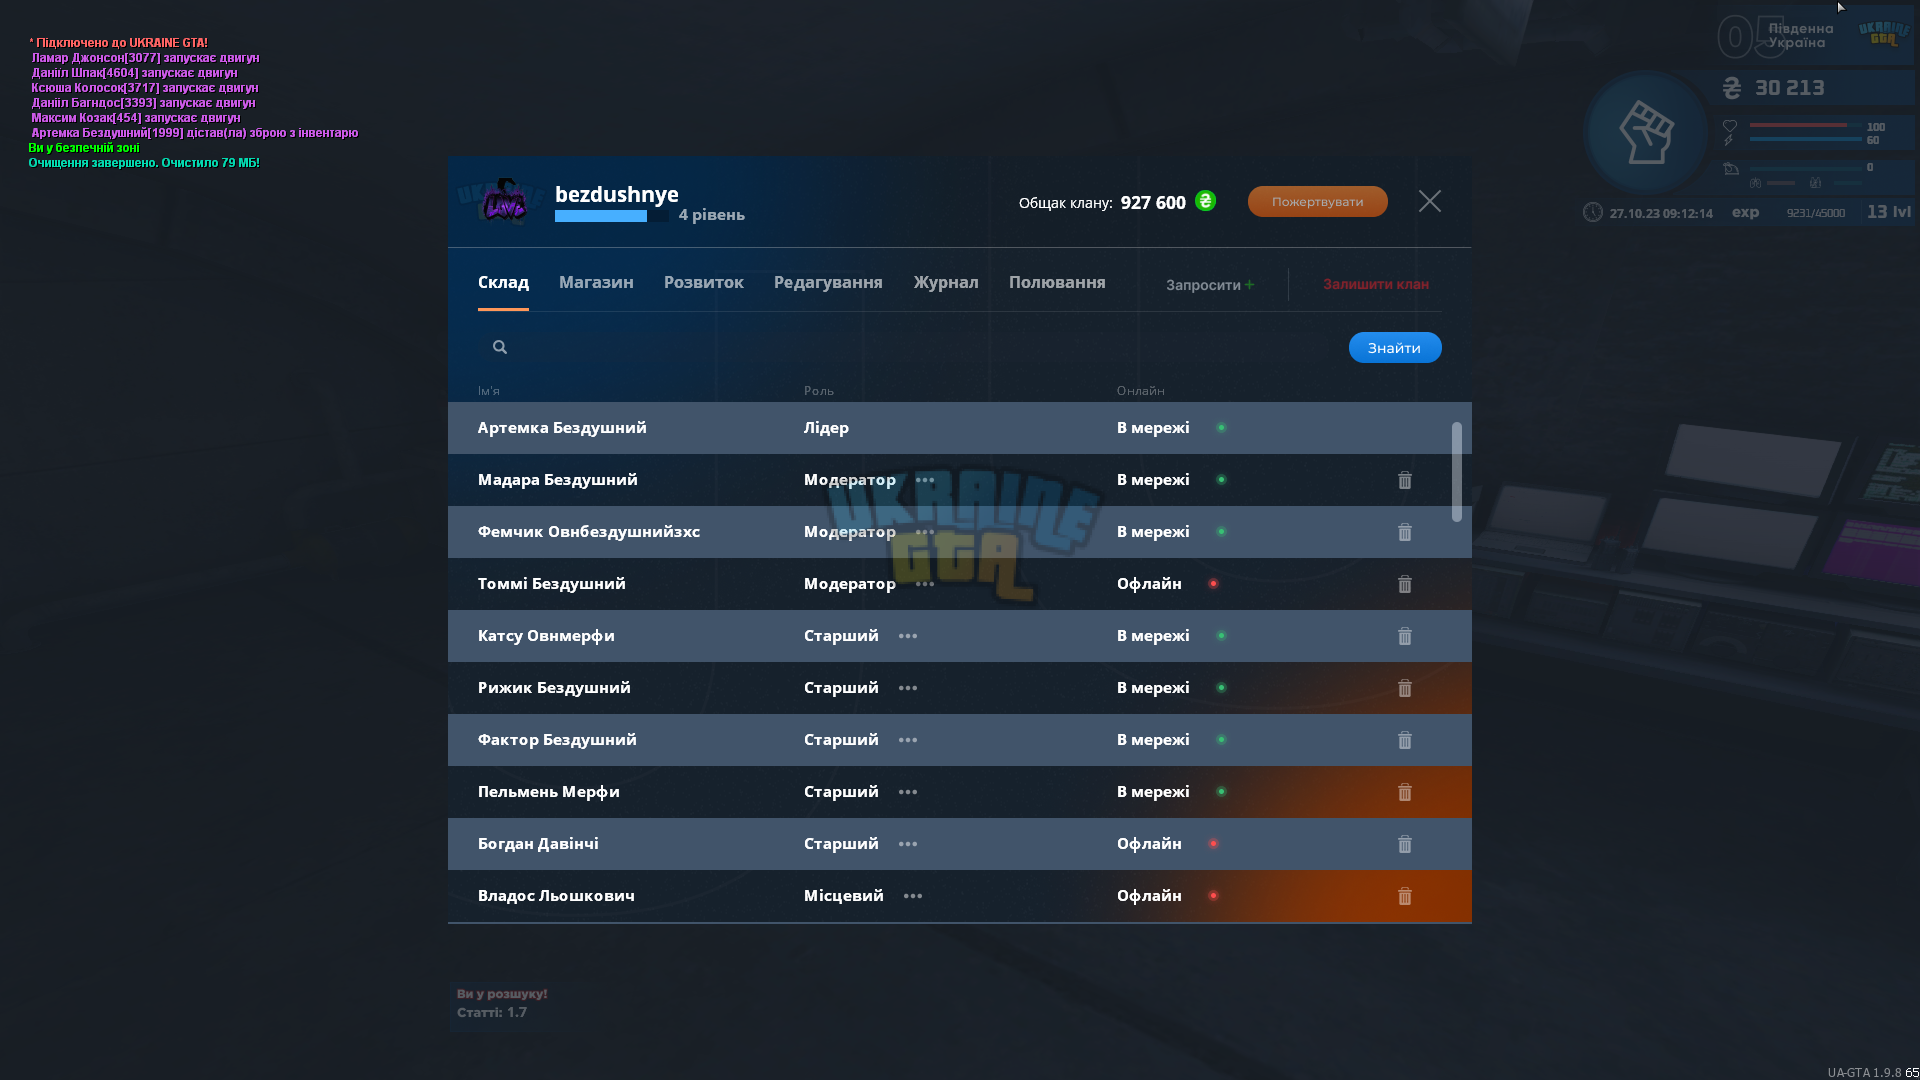Image resolution: width=1920 pixels, height=1080 pixels.
Task: Select member name Томмі Бездушний
Action: tap(552, 584)
